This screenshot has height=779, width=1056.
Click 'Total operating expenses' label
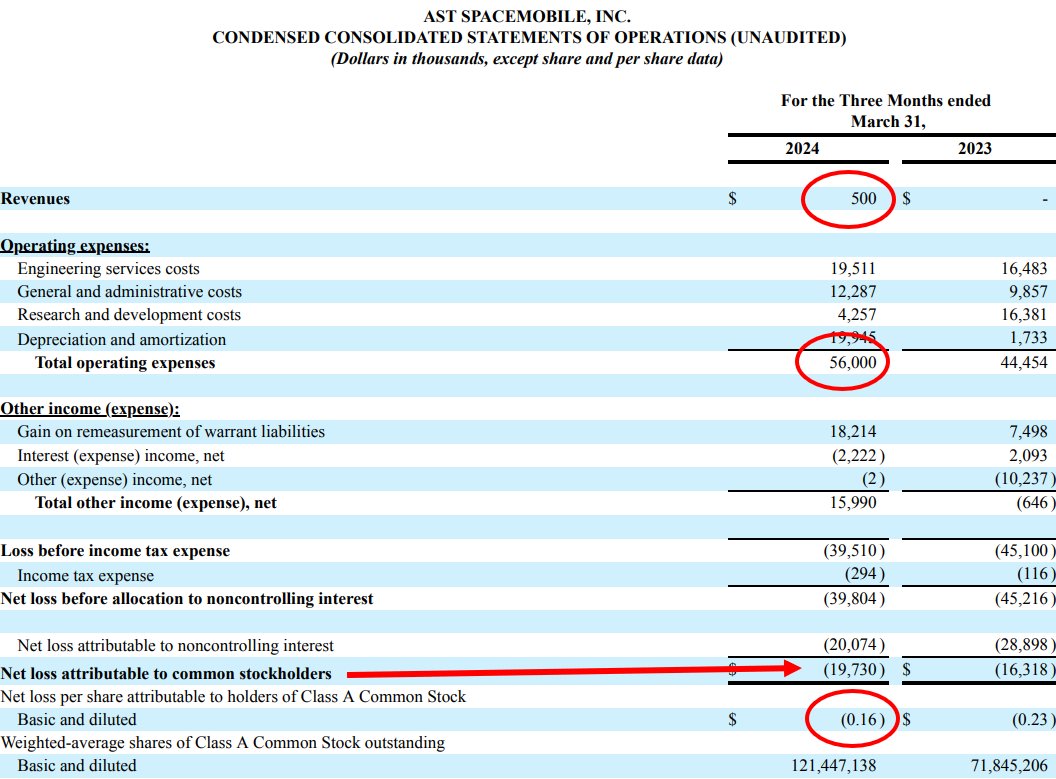point(125,363)
